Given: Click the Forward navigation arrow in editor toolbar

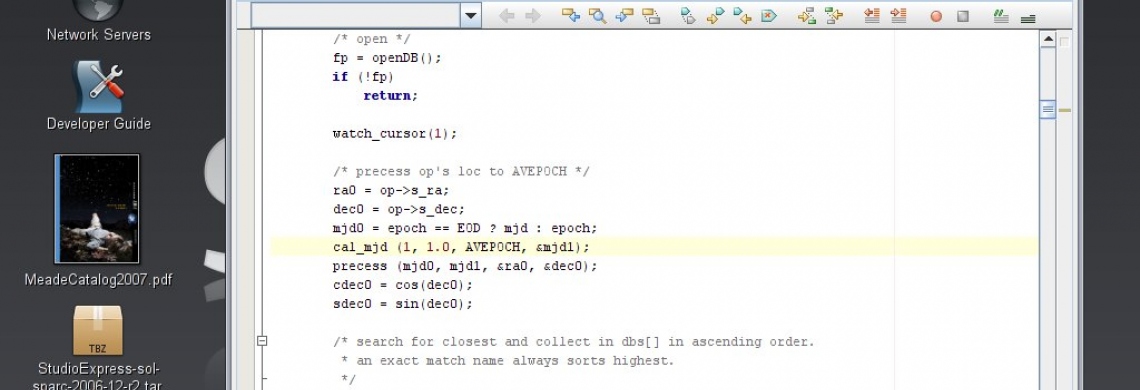Looking at the screenshot, I should click(x=533, y=16).
